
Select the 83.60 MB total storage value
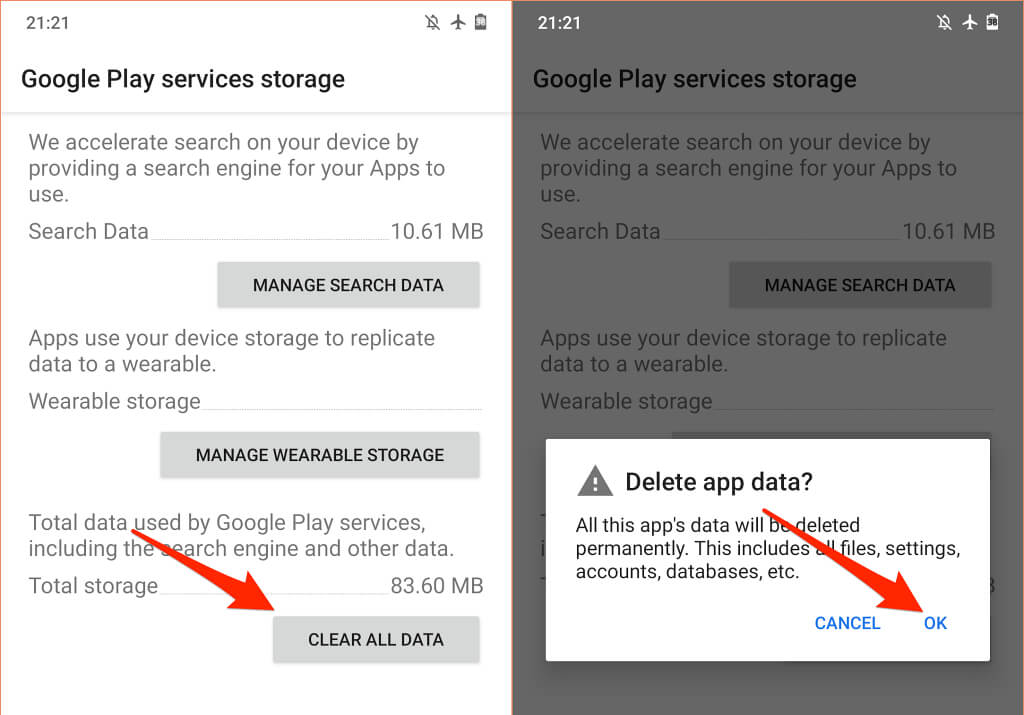tap(437, 586)
